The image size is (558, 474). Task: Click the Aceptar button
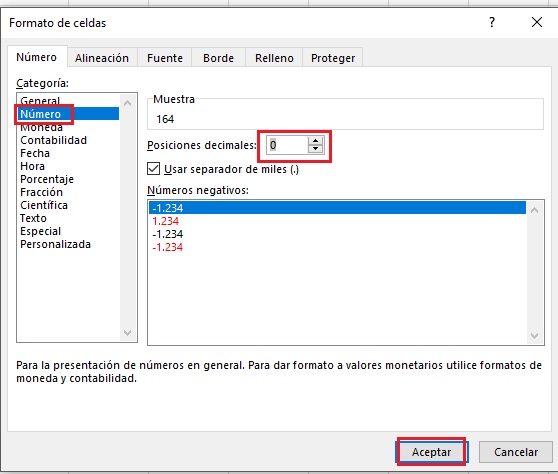[431, 452]
